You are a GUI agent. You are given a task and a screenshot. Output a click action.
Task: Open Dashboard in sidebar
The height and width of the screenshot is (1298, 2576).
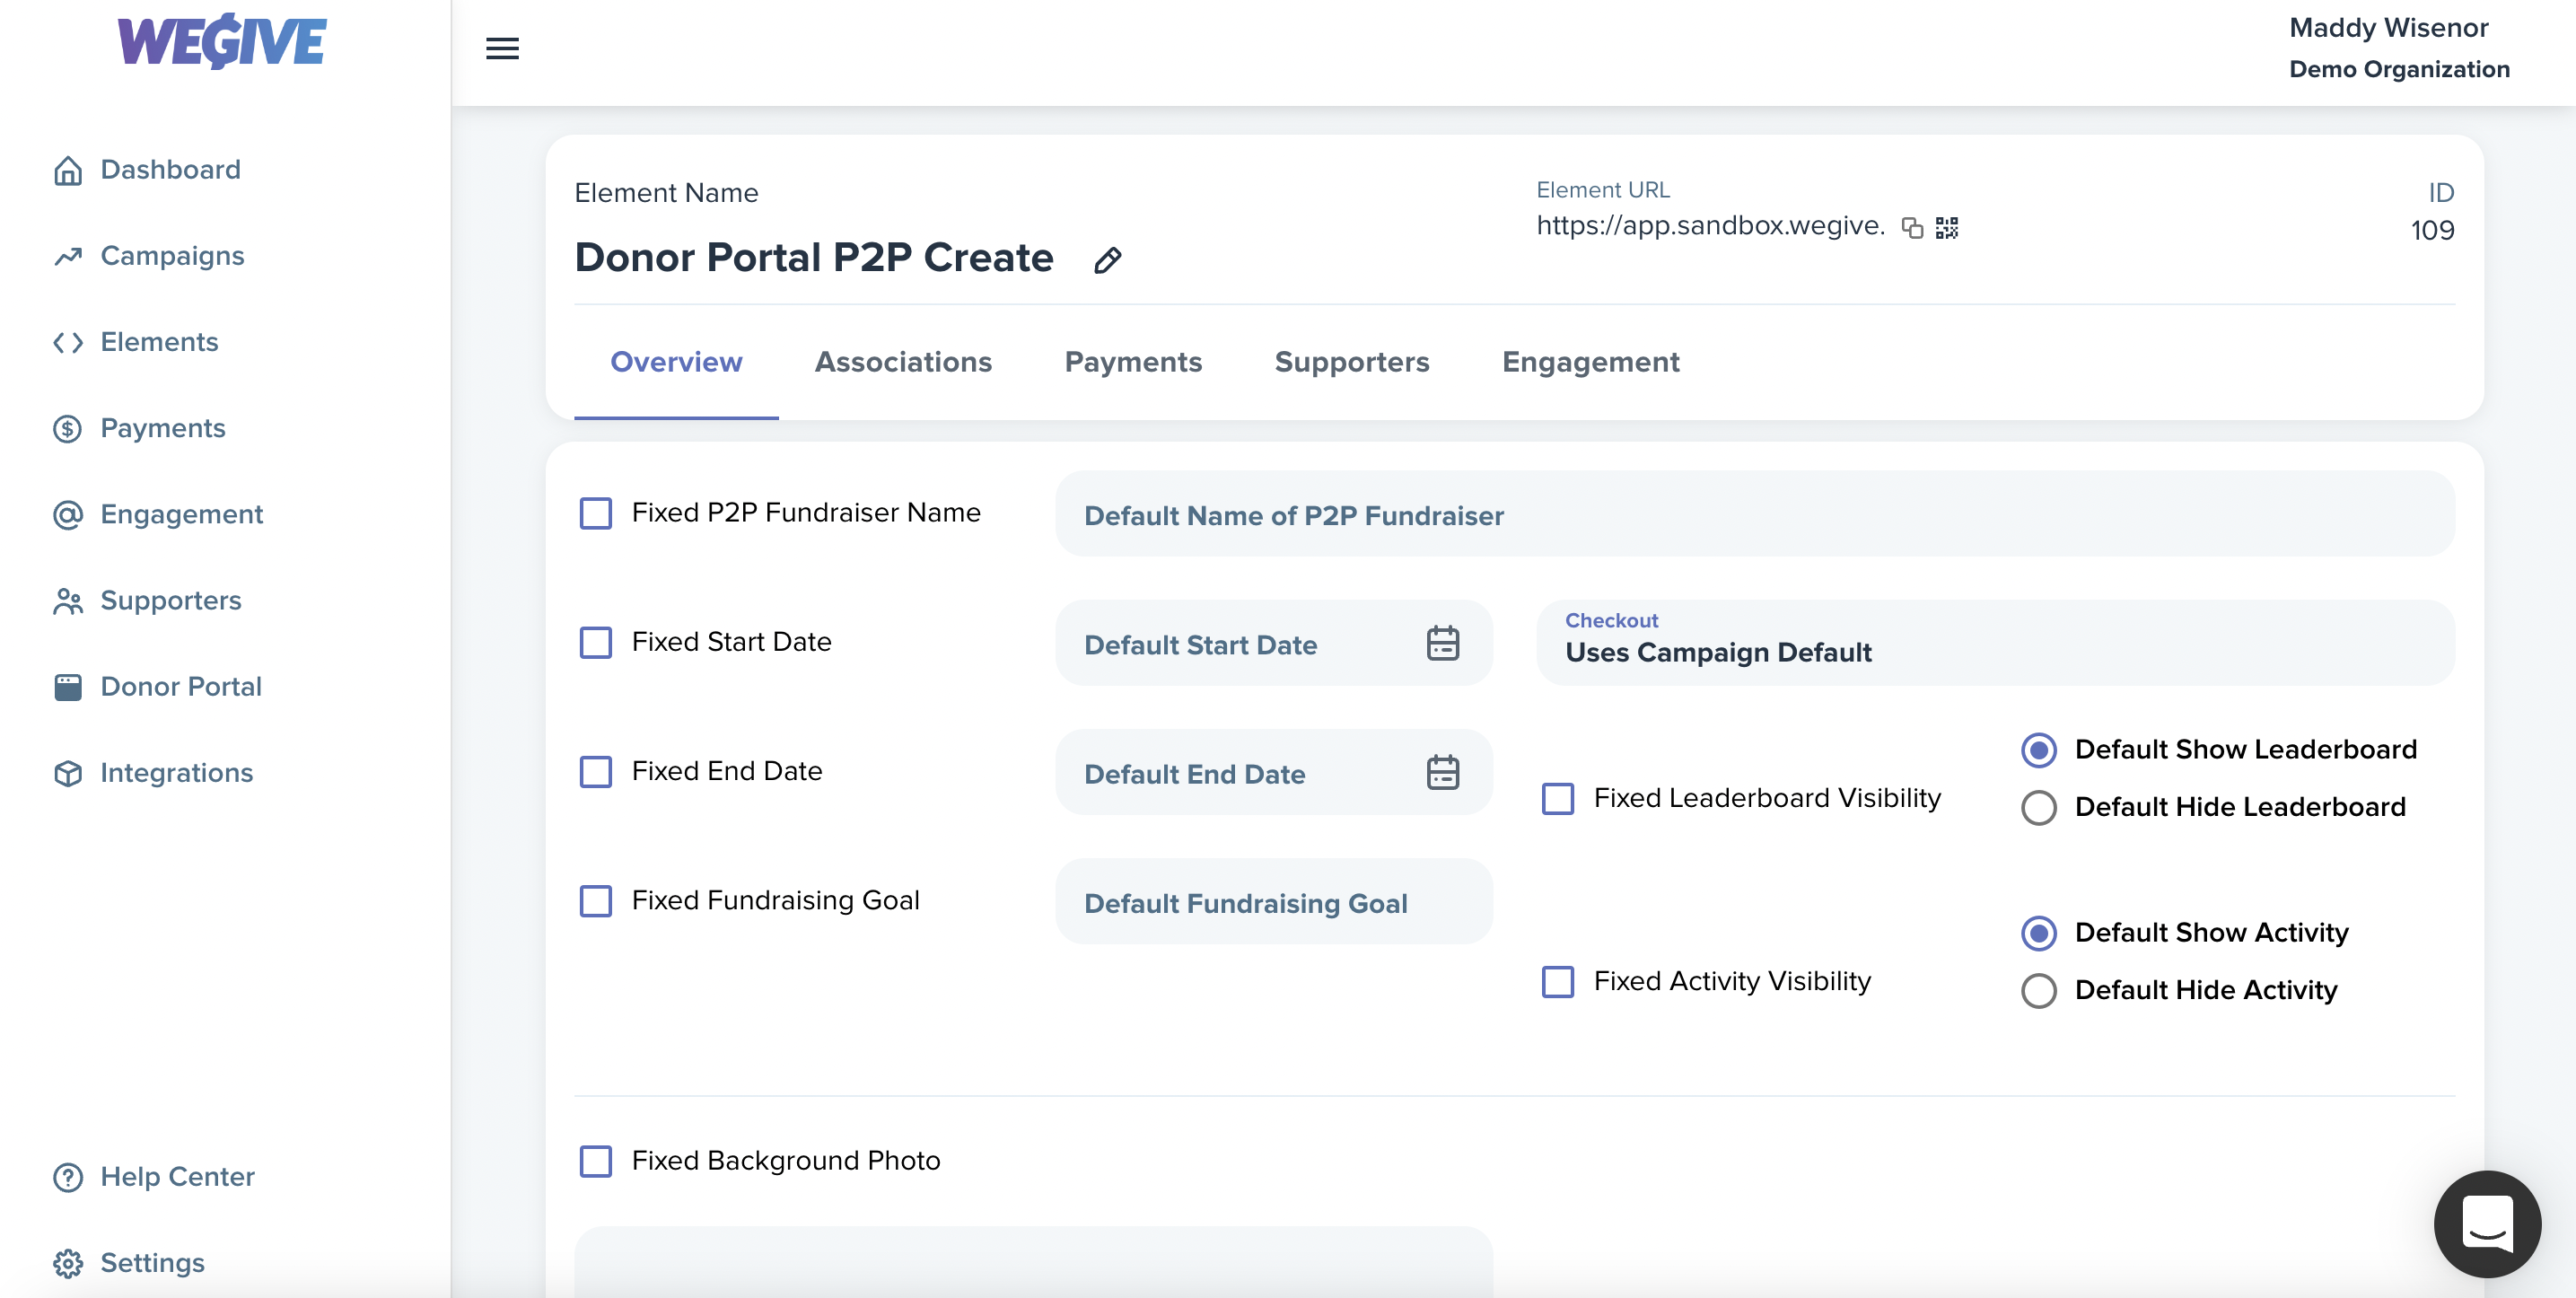coord(170,170)
